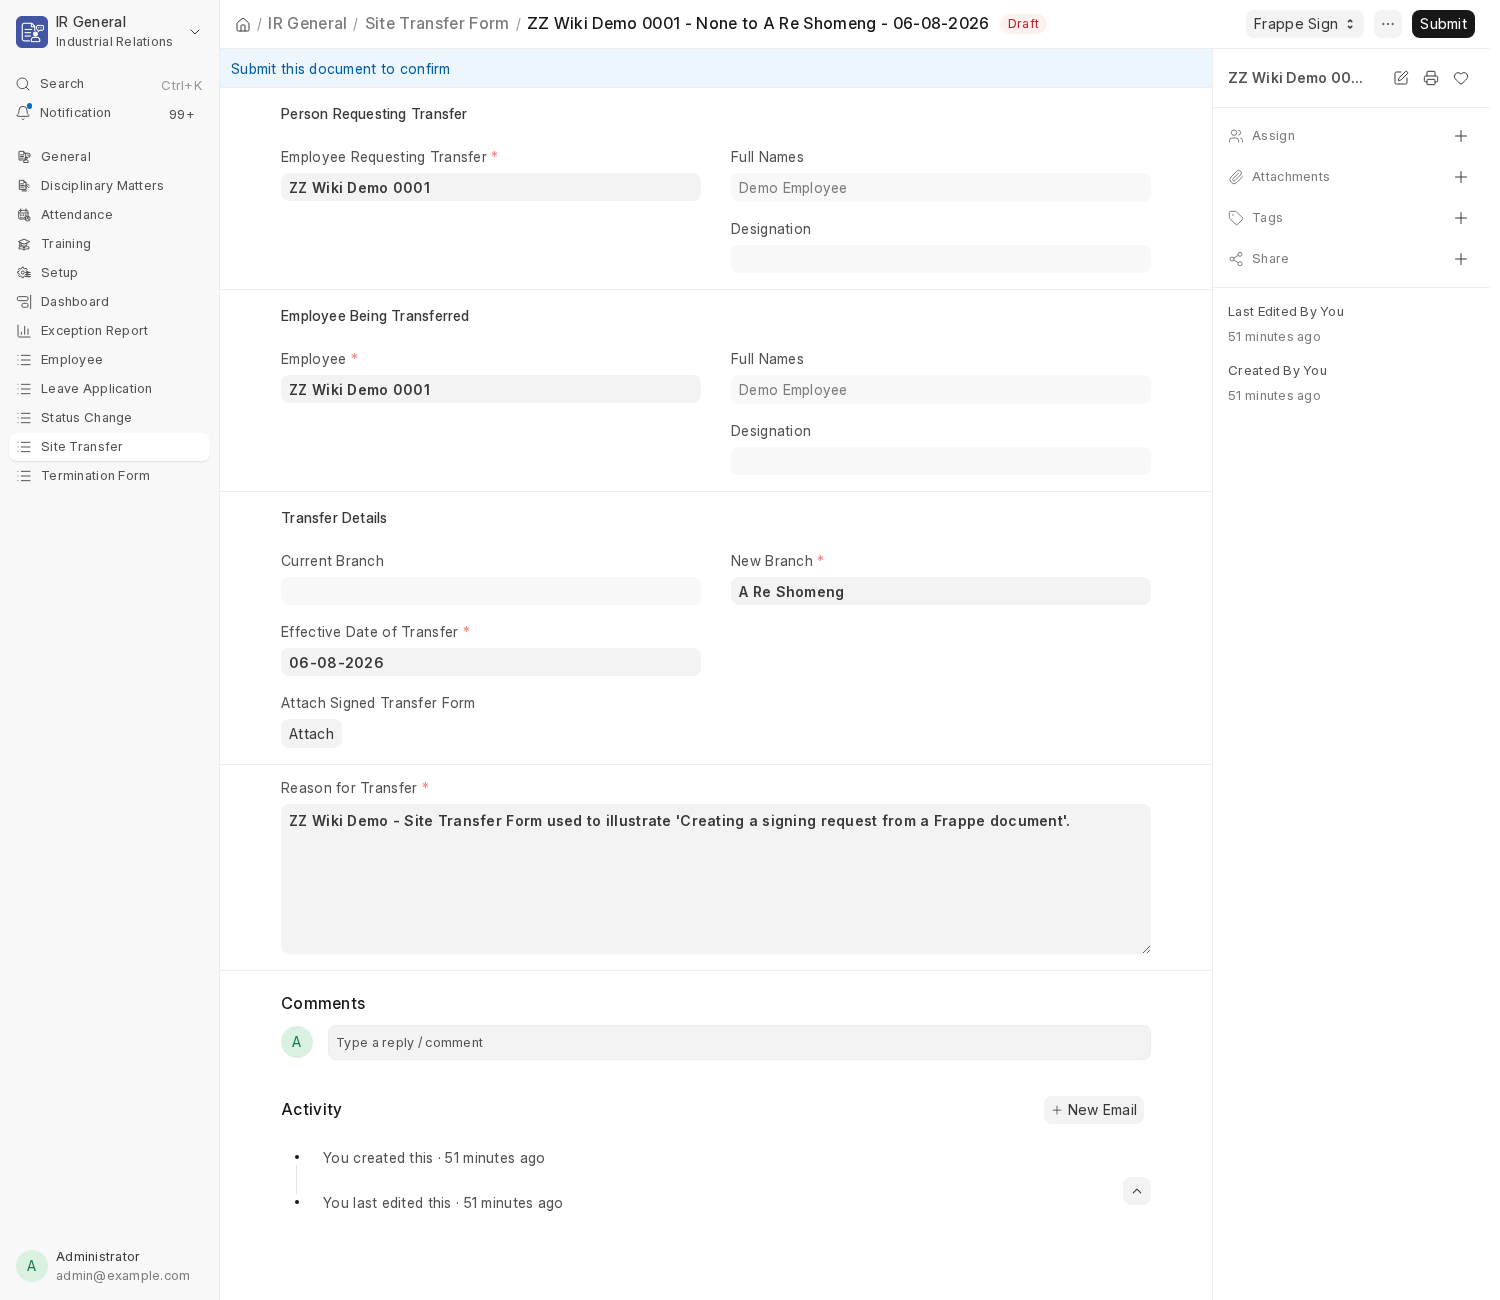Click the Attach button for signed form
Viewport: 1500px width, 1300px height.
(x=311, y=734)
